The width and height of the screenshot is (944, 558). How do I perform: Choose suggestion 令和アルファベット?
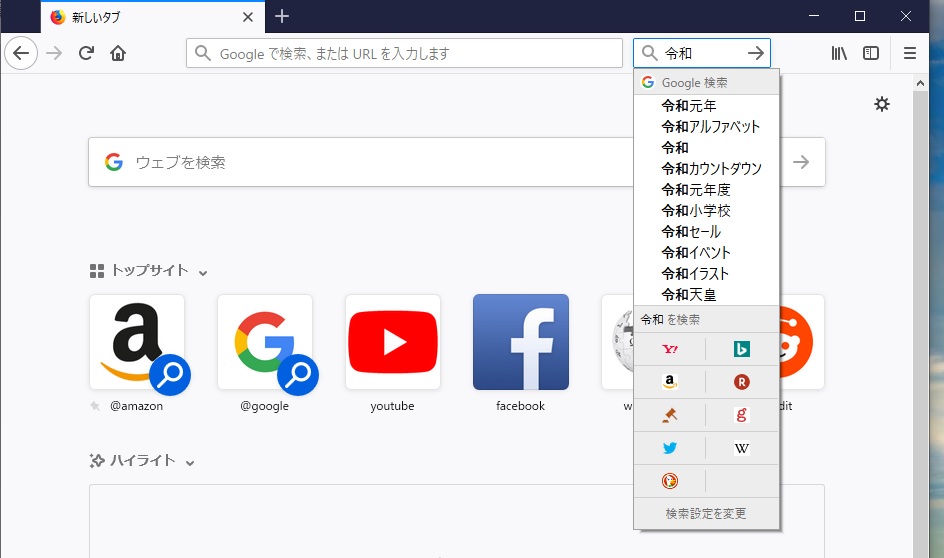[706, 127]
